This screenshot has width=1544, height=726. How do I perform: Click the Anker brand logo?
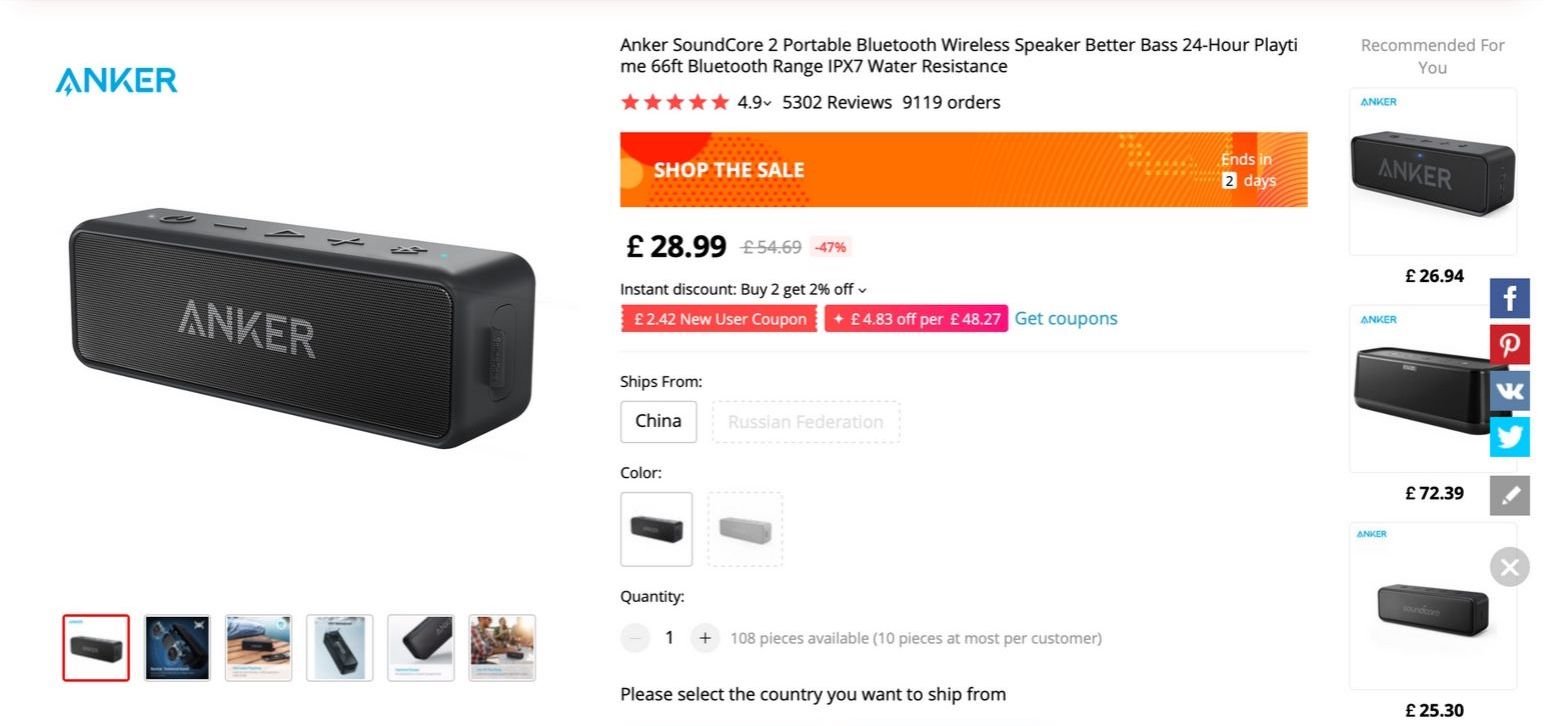tap(115, 80)
